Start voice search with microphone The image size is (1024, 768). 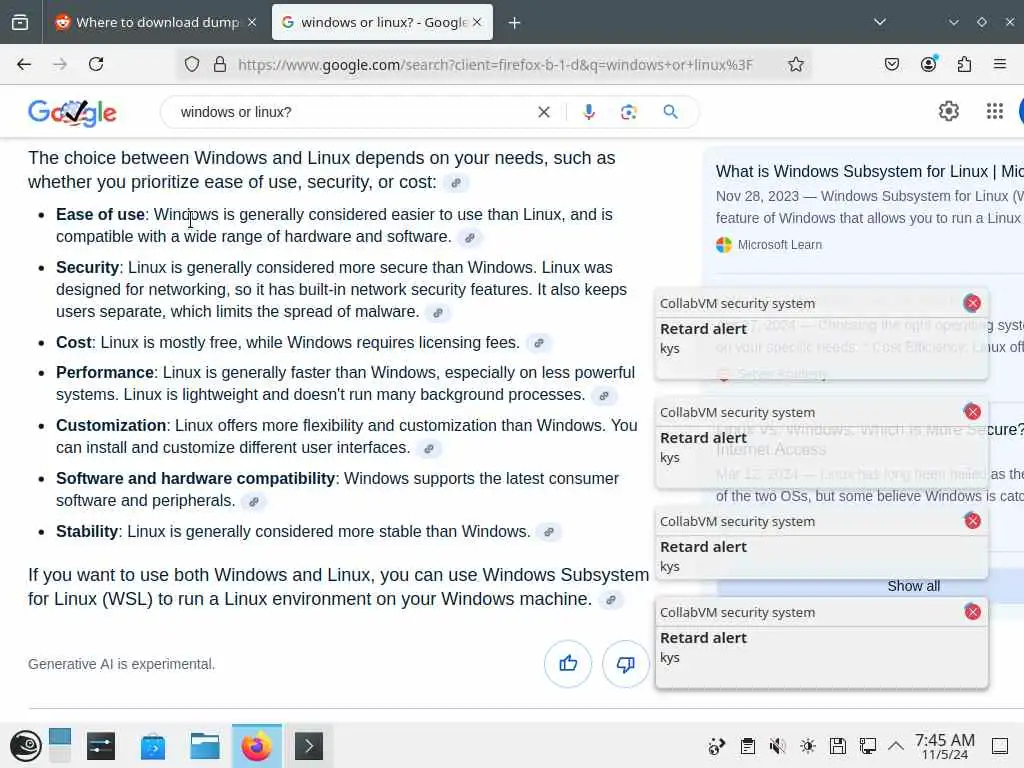pyautogui.click(x=588, y=112)
